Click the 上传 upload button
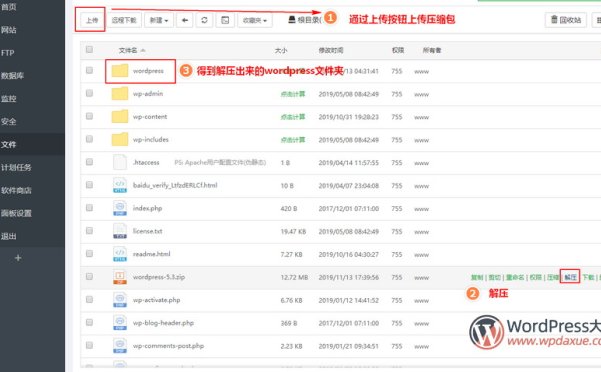This screenshot has height=372, width=601. coord(92,20)
